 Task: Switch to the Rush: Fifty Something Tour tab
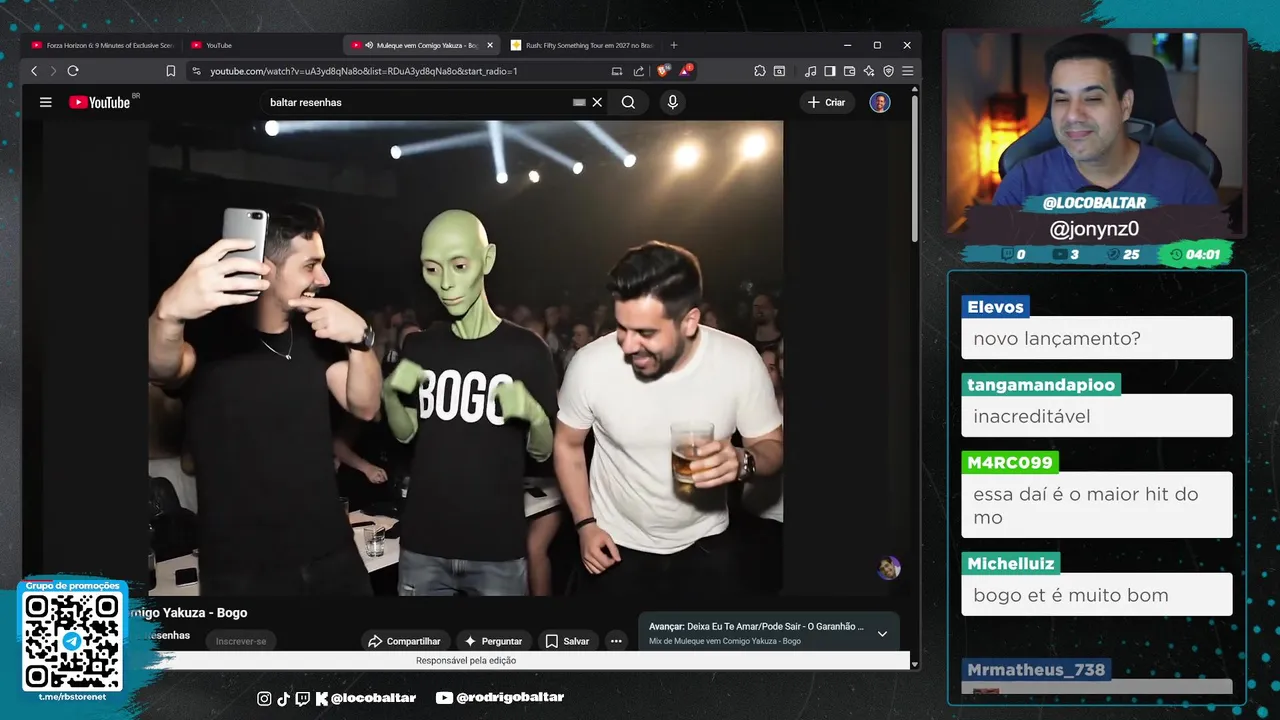tap(580, 45)
